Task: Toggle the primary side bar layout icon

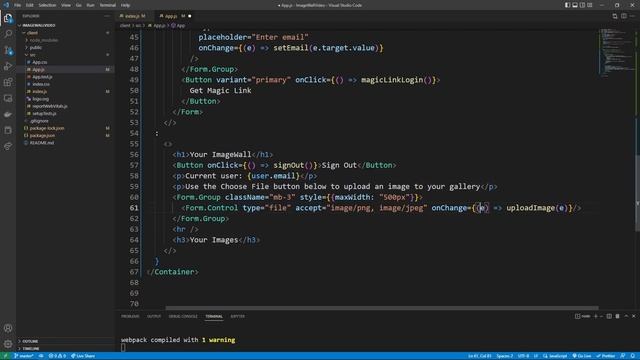Action: (567, 5)
